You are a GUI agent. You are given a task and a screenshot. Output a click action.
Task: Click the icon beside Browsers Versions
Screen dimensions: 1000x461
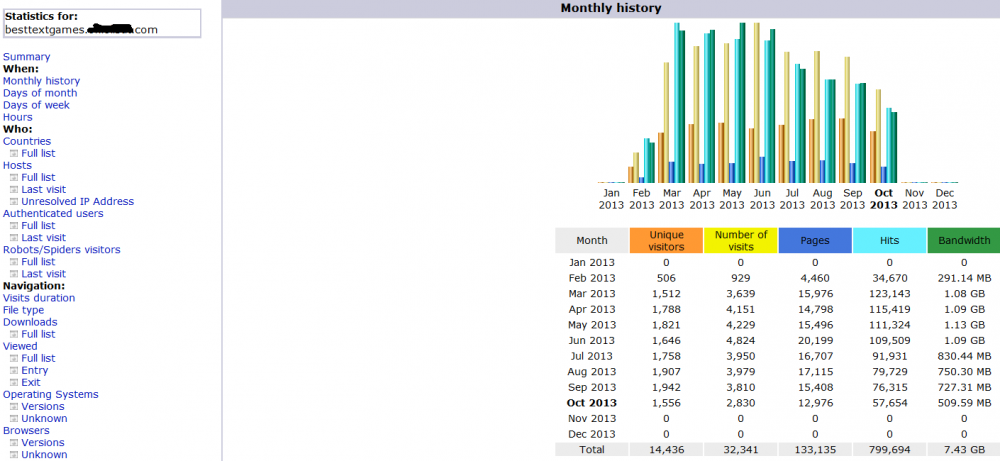[x=13, y=443]
